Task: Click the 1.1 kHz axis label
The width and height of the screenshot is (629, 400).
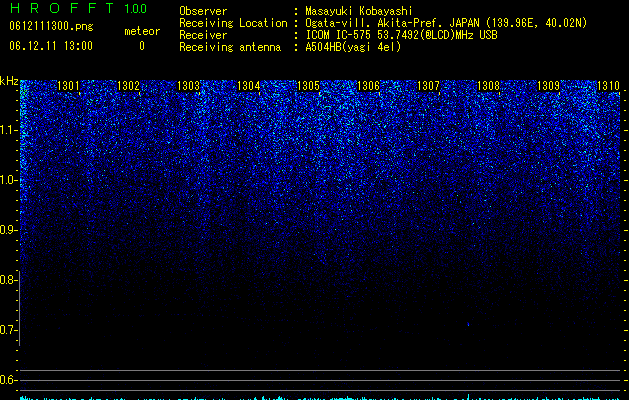Action: tap(8, 130)
